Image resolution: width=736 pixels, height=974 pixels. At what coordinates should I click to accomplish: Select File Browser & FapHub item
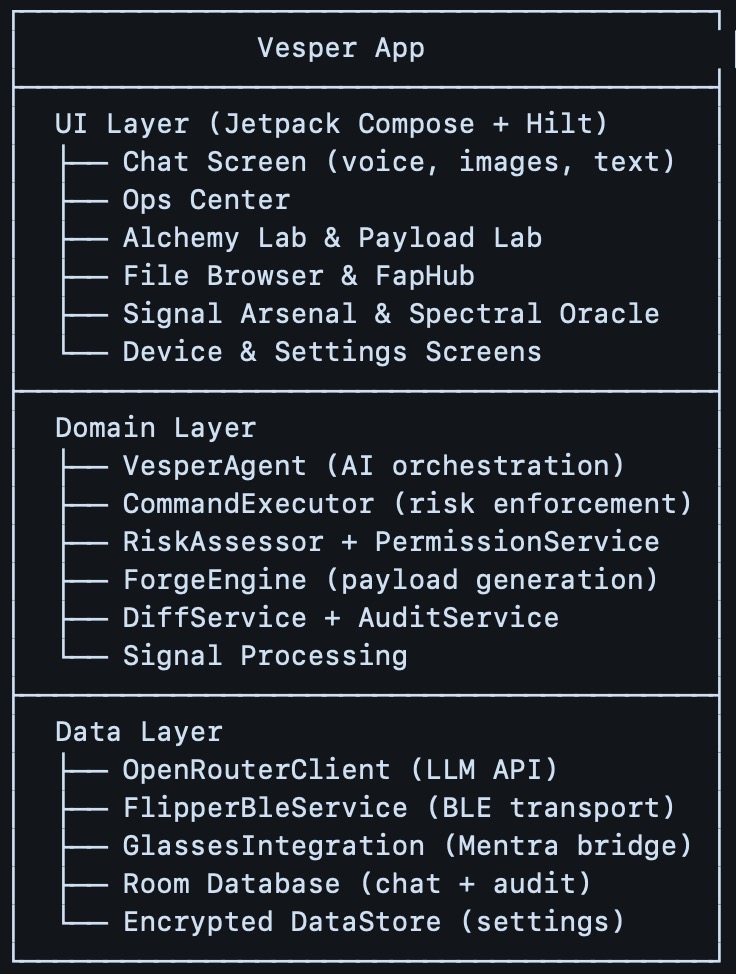coord(298,276)
